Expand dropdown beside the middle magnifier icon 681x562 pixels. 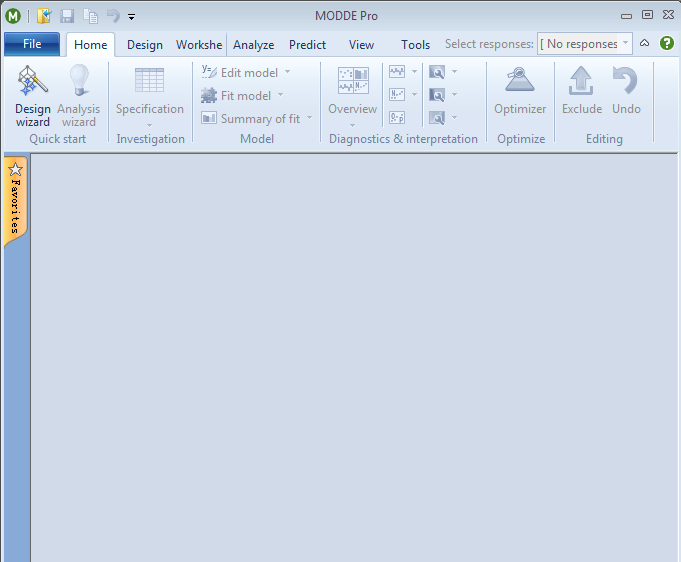454,94
